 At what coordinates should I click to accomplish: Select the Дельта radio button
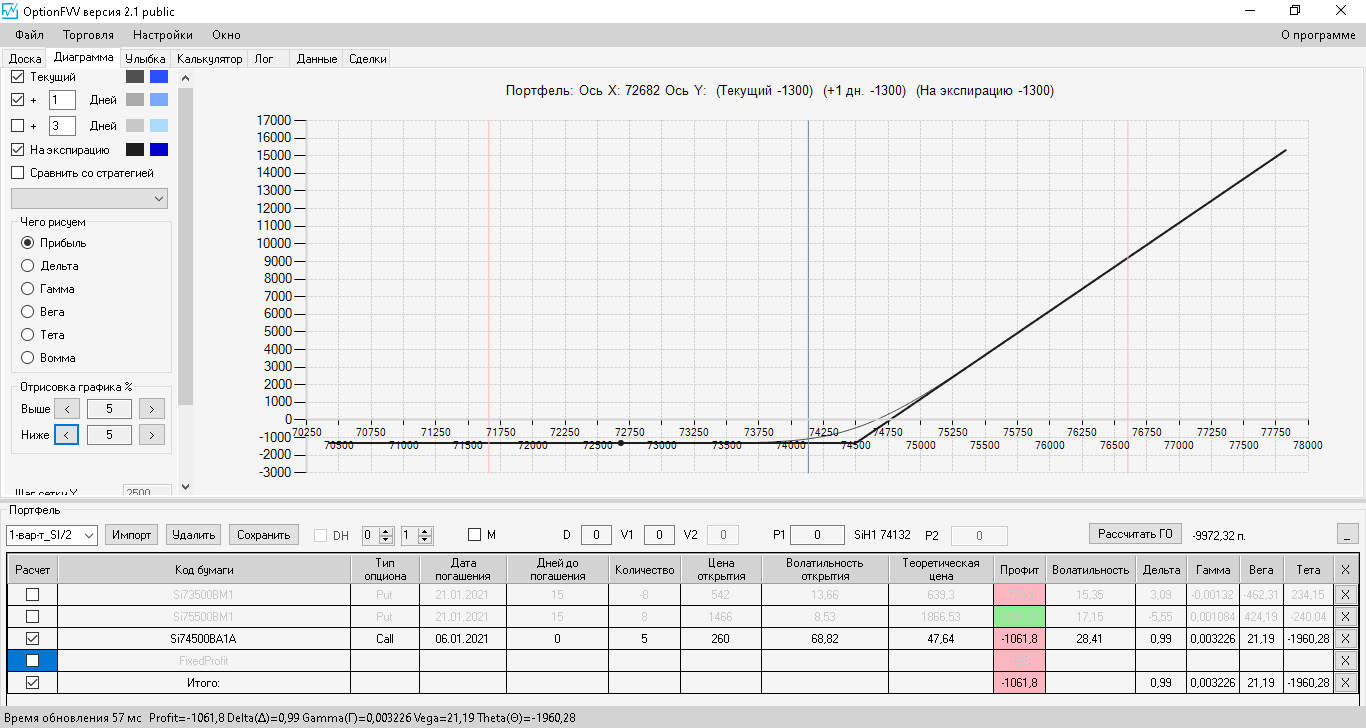[x=27, y=266]
